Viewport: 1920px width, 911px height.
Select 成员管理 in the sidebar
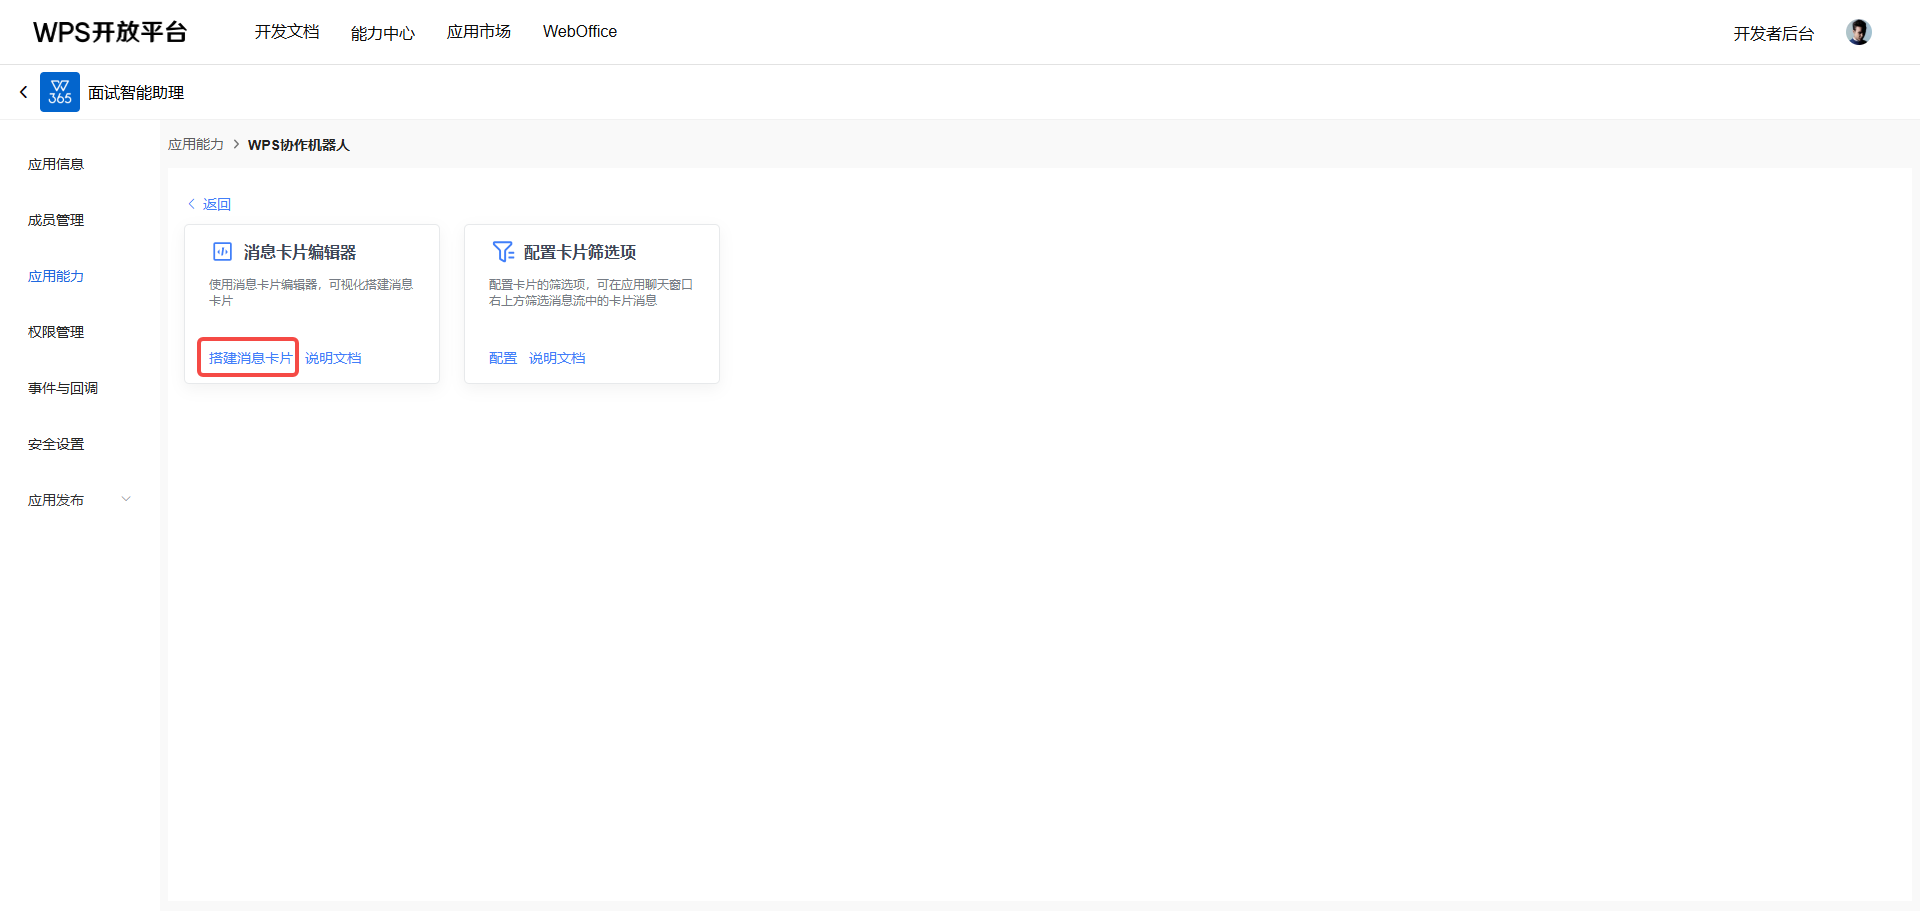56,220
